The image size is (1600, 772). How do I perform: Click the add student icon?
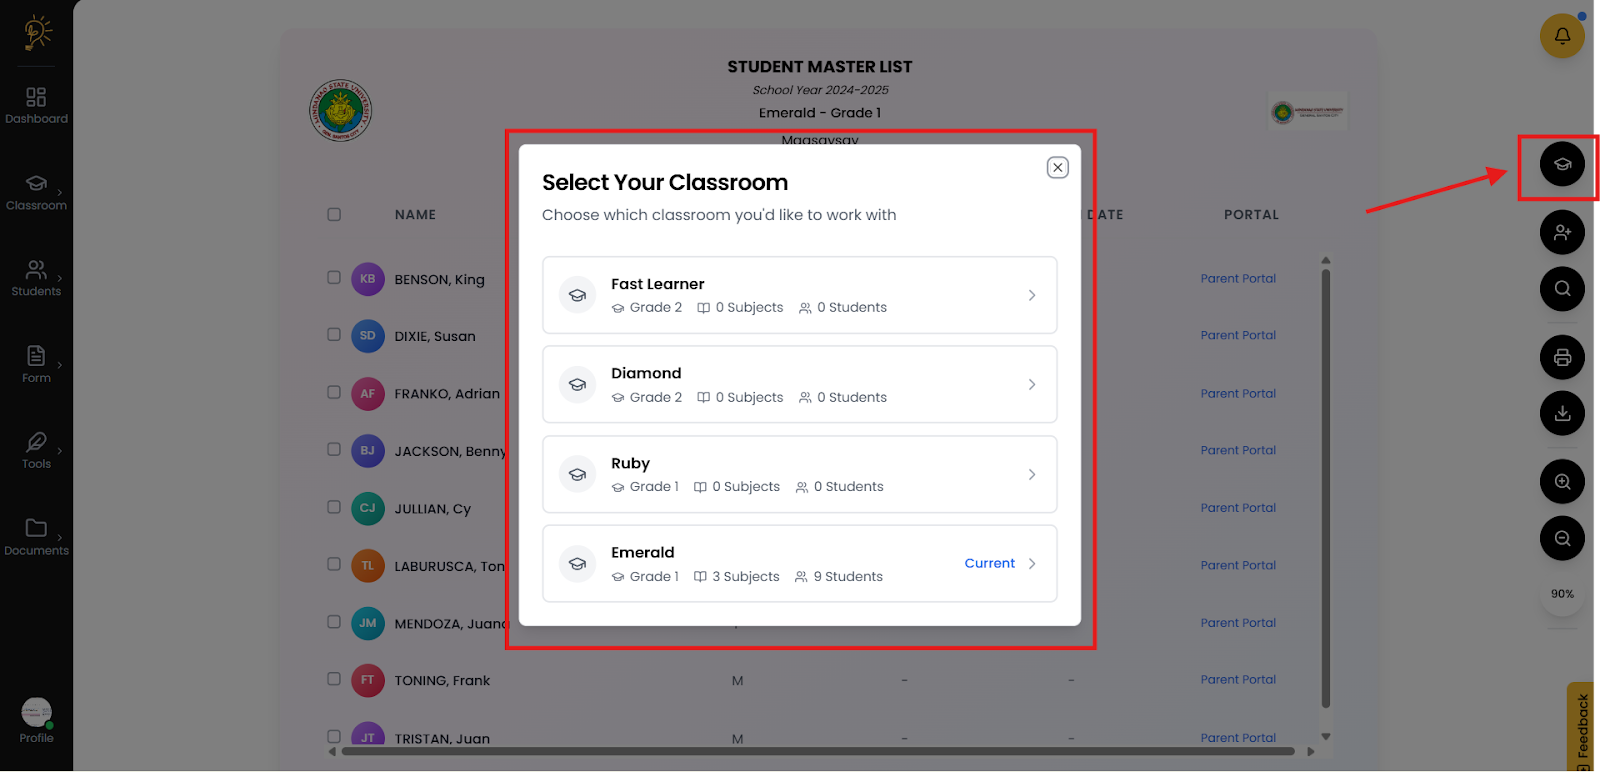tap(1561, 233)
